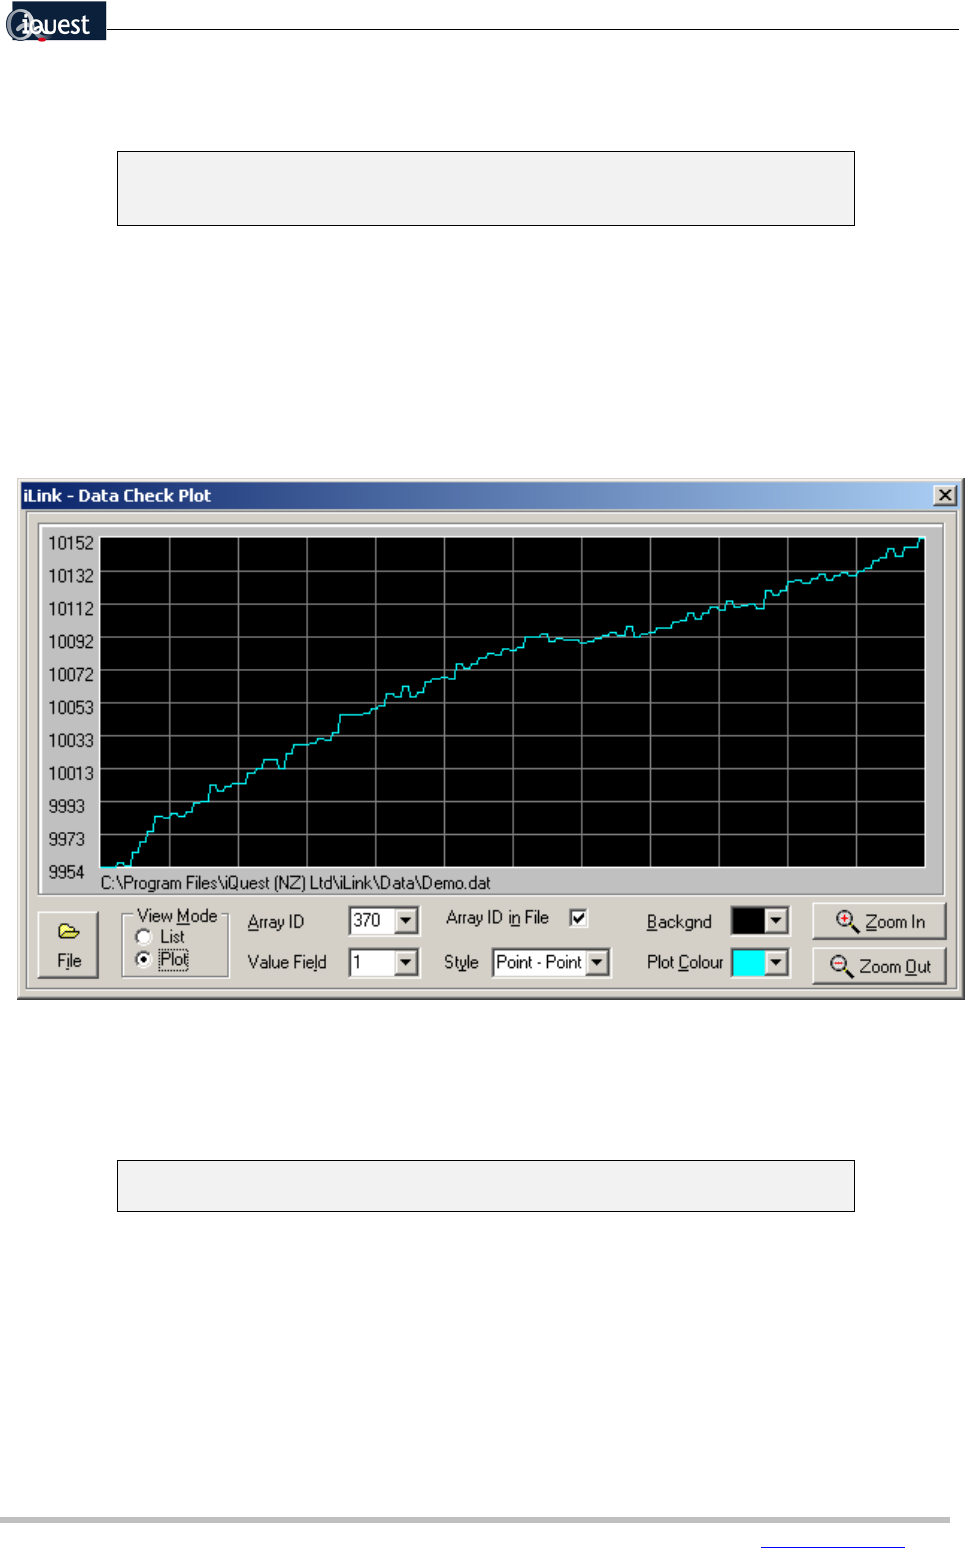Click the Zoom In magnifier button

[x=879, y=921]
